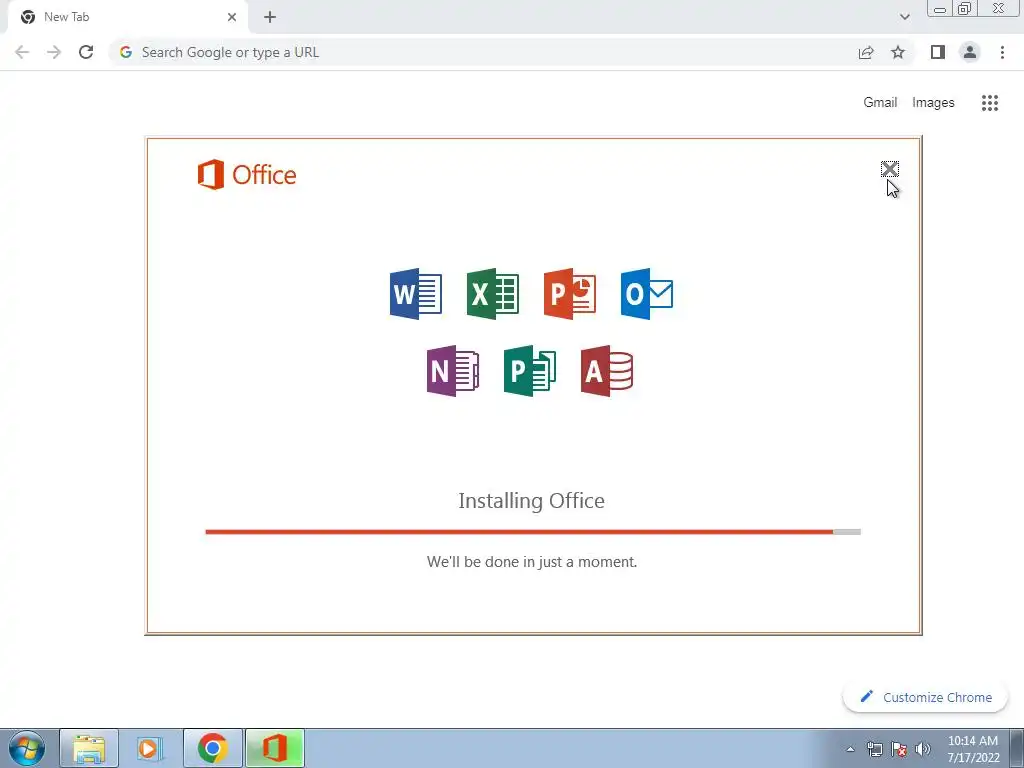Focus the Search Google or type a URL box
The width and height of the screenshot is (1024, 768).
tap(483, 52)
